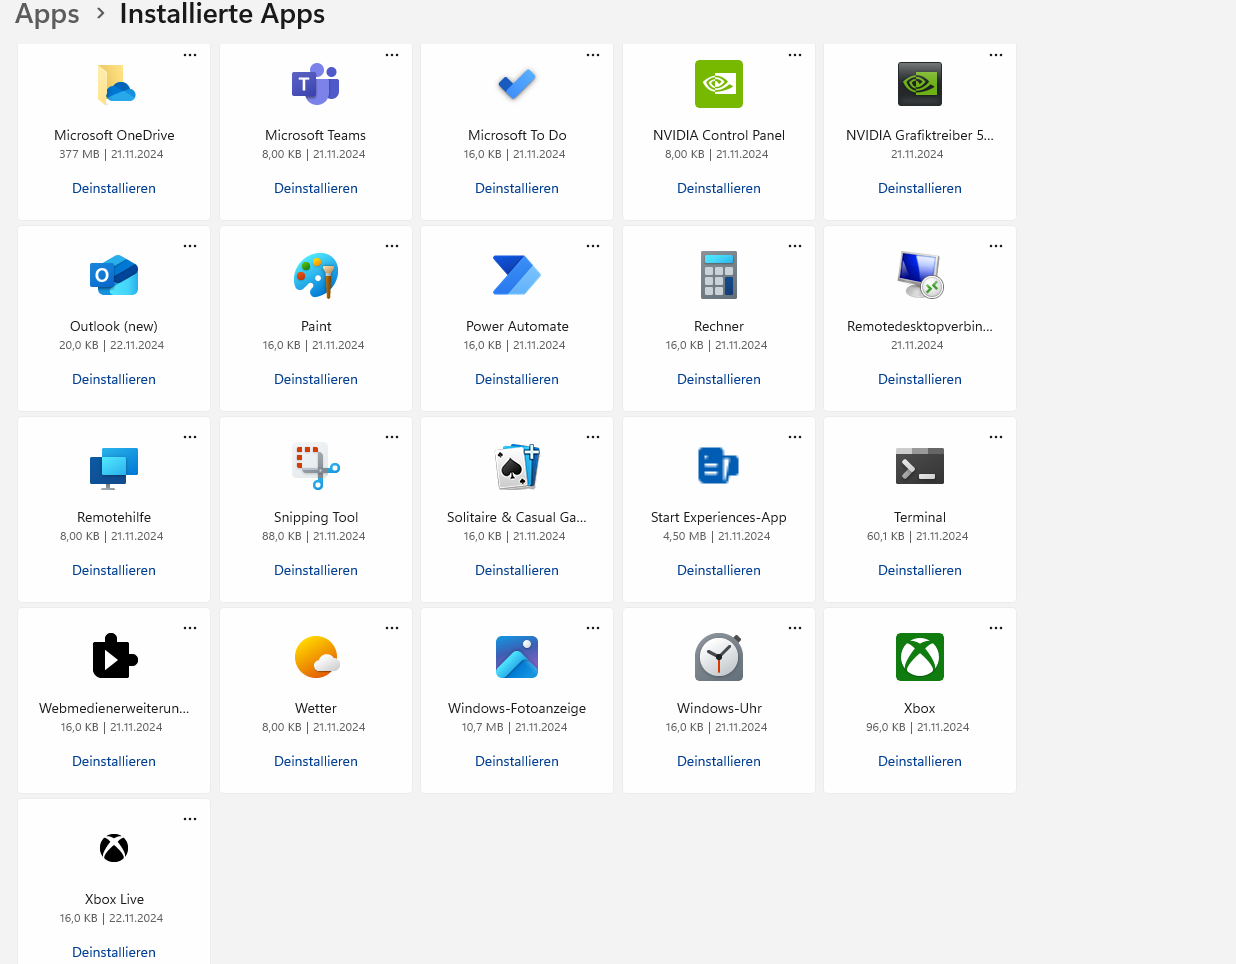The width and height of the screenshot is (1236, 964).
Task: Open more options for Microsoft Teams
Action: coord(392,55)
